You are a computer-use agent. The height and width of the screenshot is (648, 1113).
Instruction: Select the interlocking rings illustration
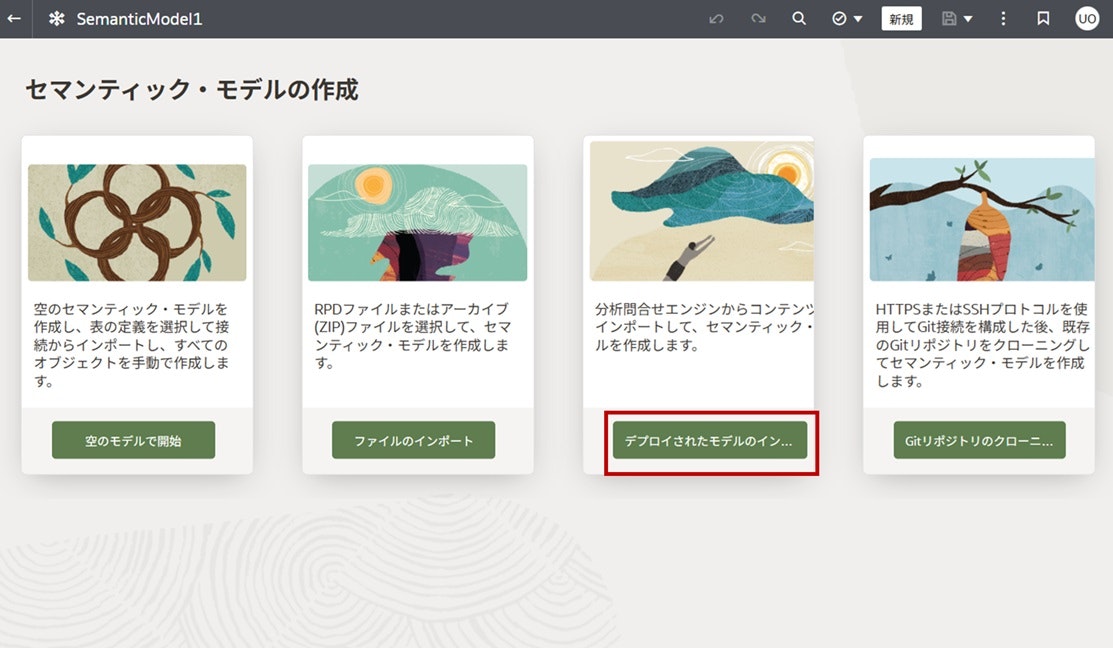[x=137, y=223]
